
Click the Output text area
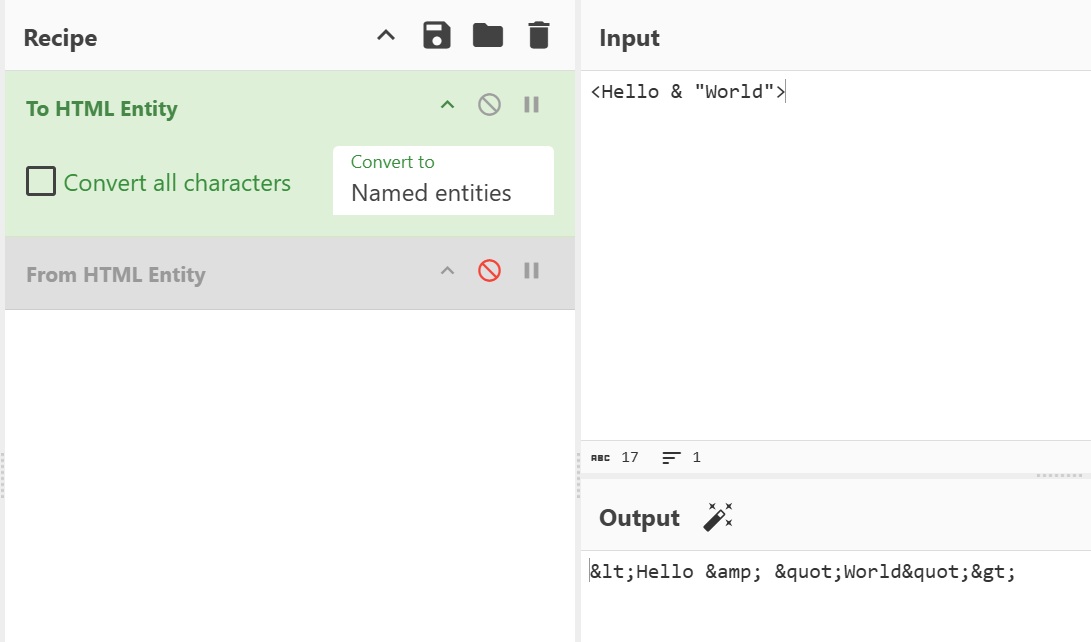836,596
